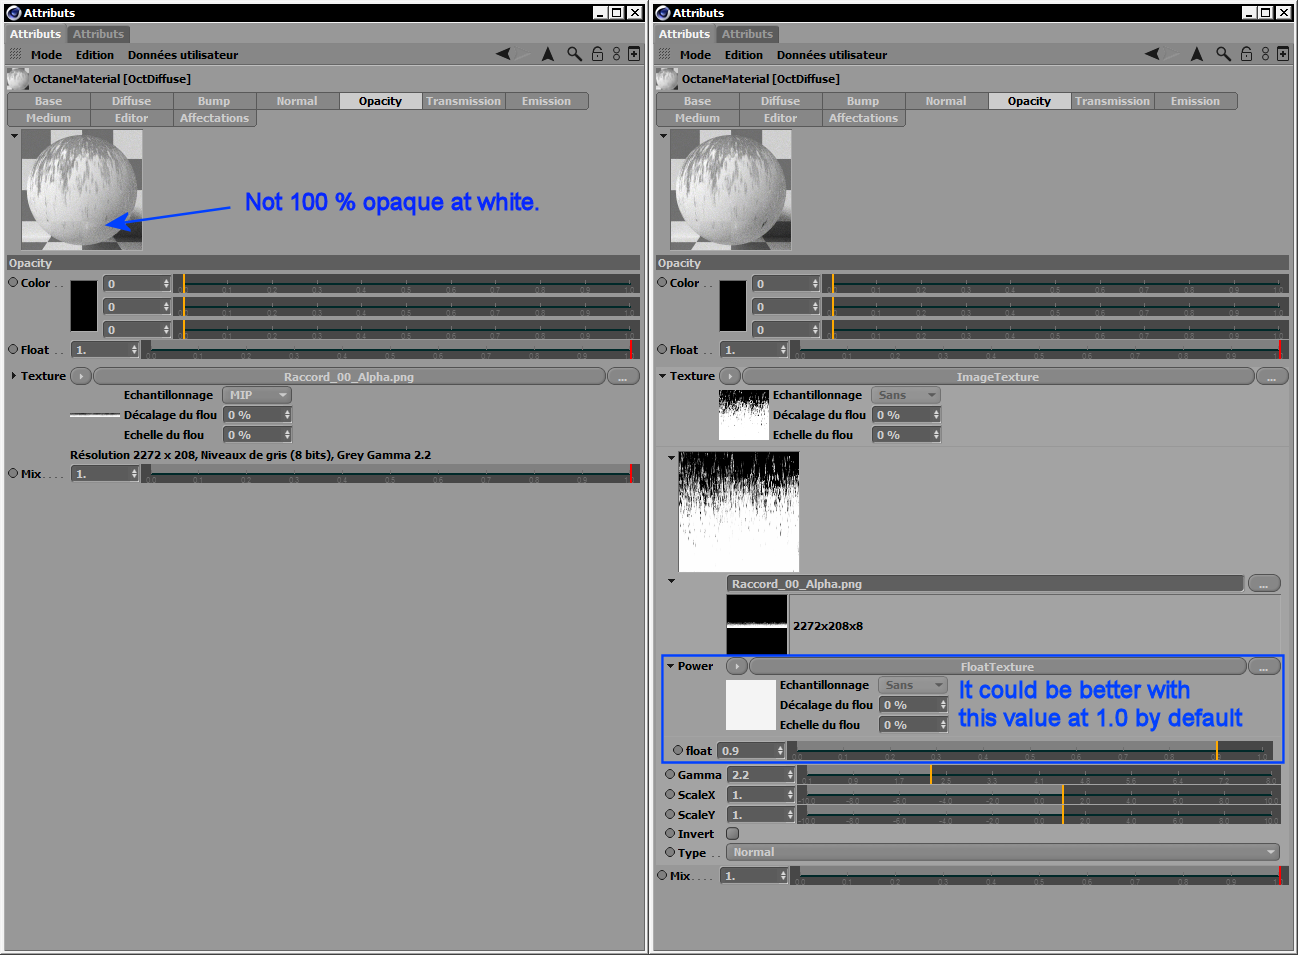1298x955 pixels.
Task: Open new manager icon in left Attributs window
Action: pos(634,54)
